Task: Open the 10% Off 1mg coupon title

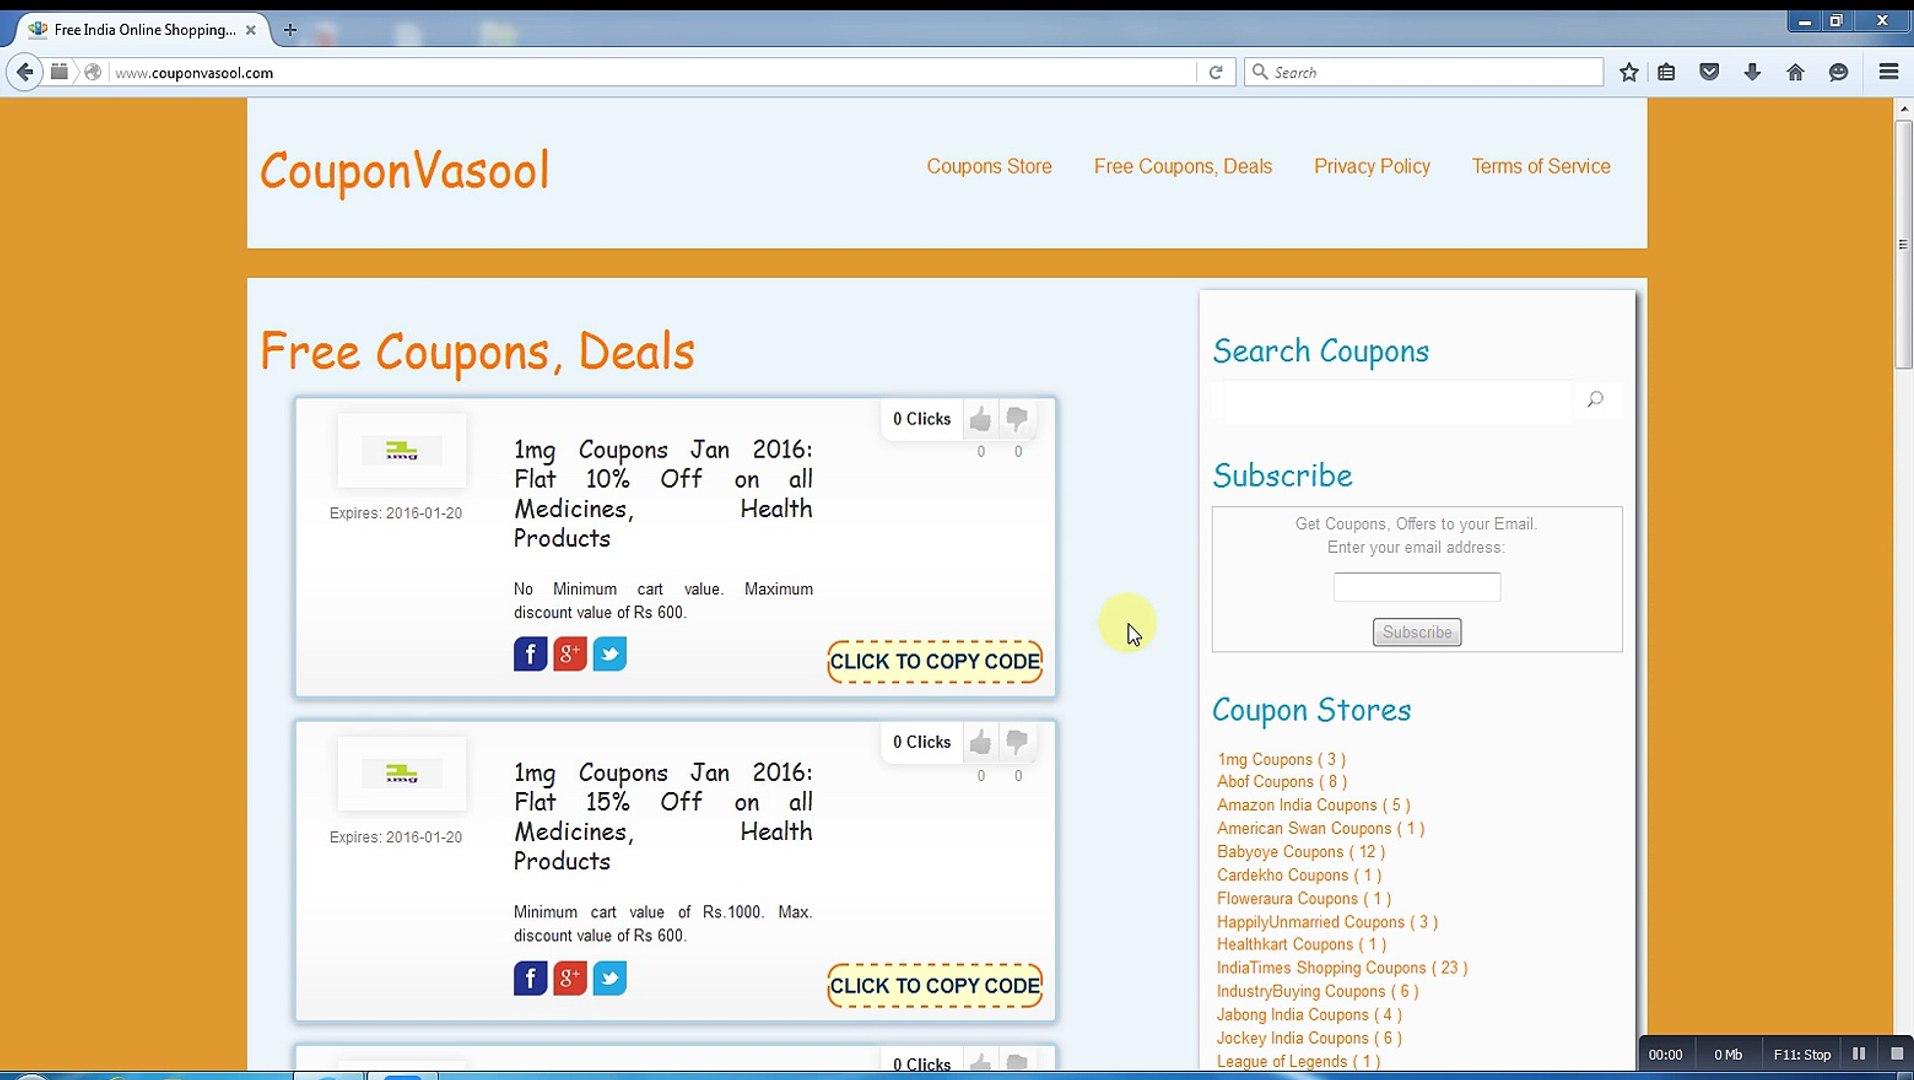Action: point(663,494)
